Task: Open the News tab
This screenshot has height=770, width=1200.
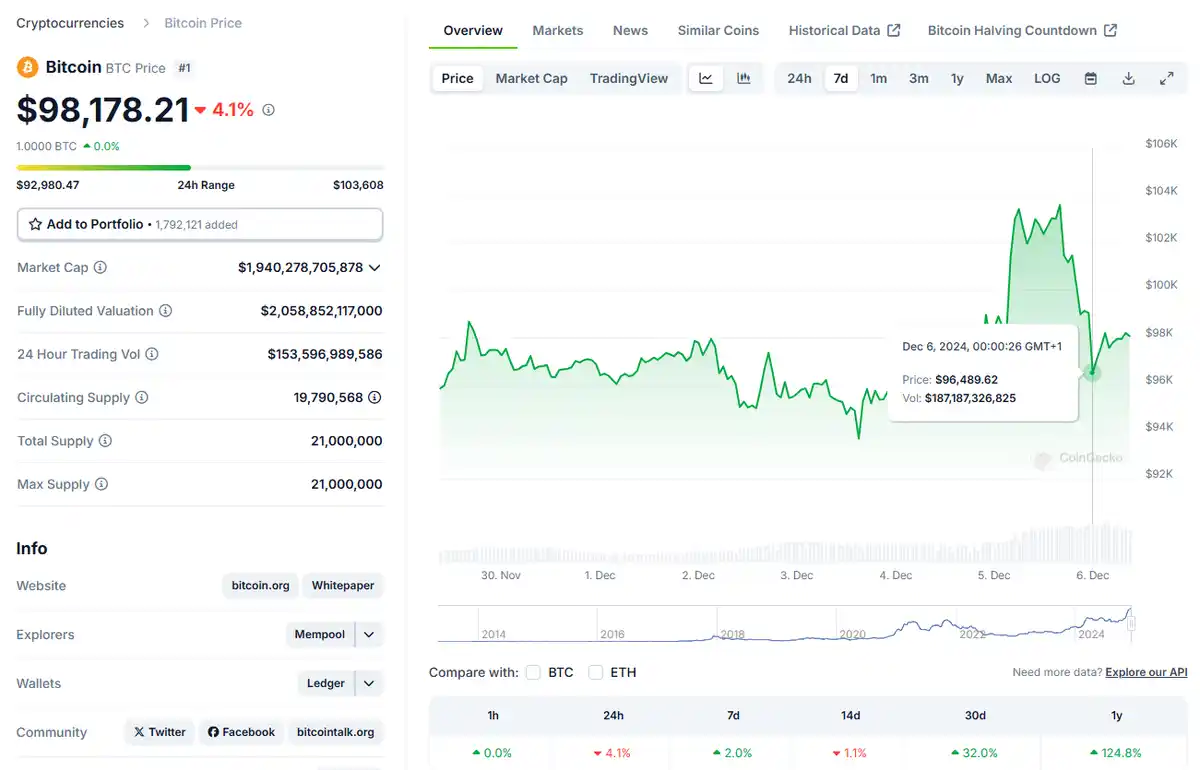Action: [x=630, y=30]
